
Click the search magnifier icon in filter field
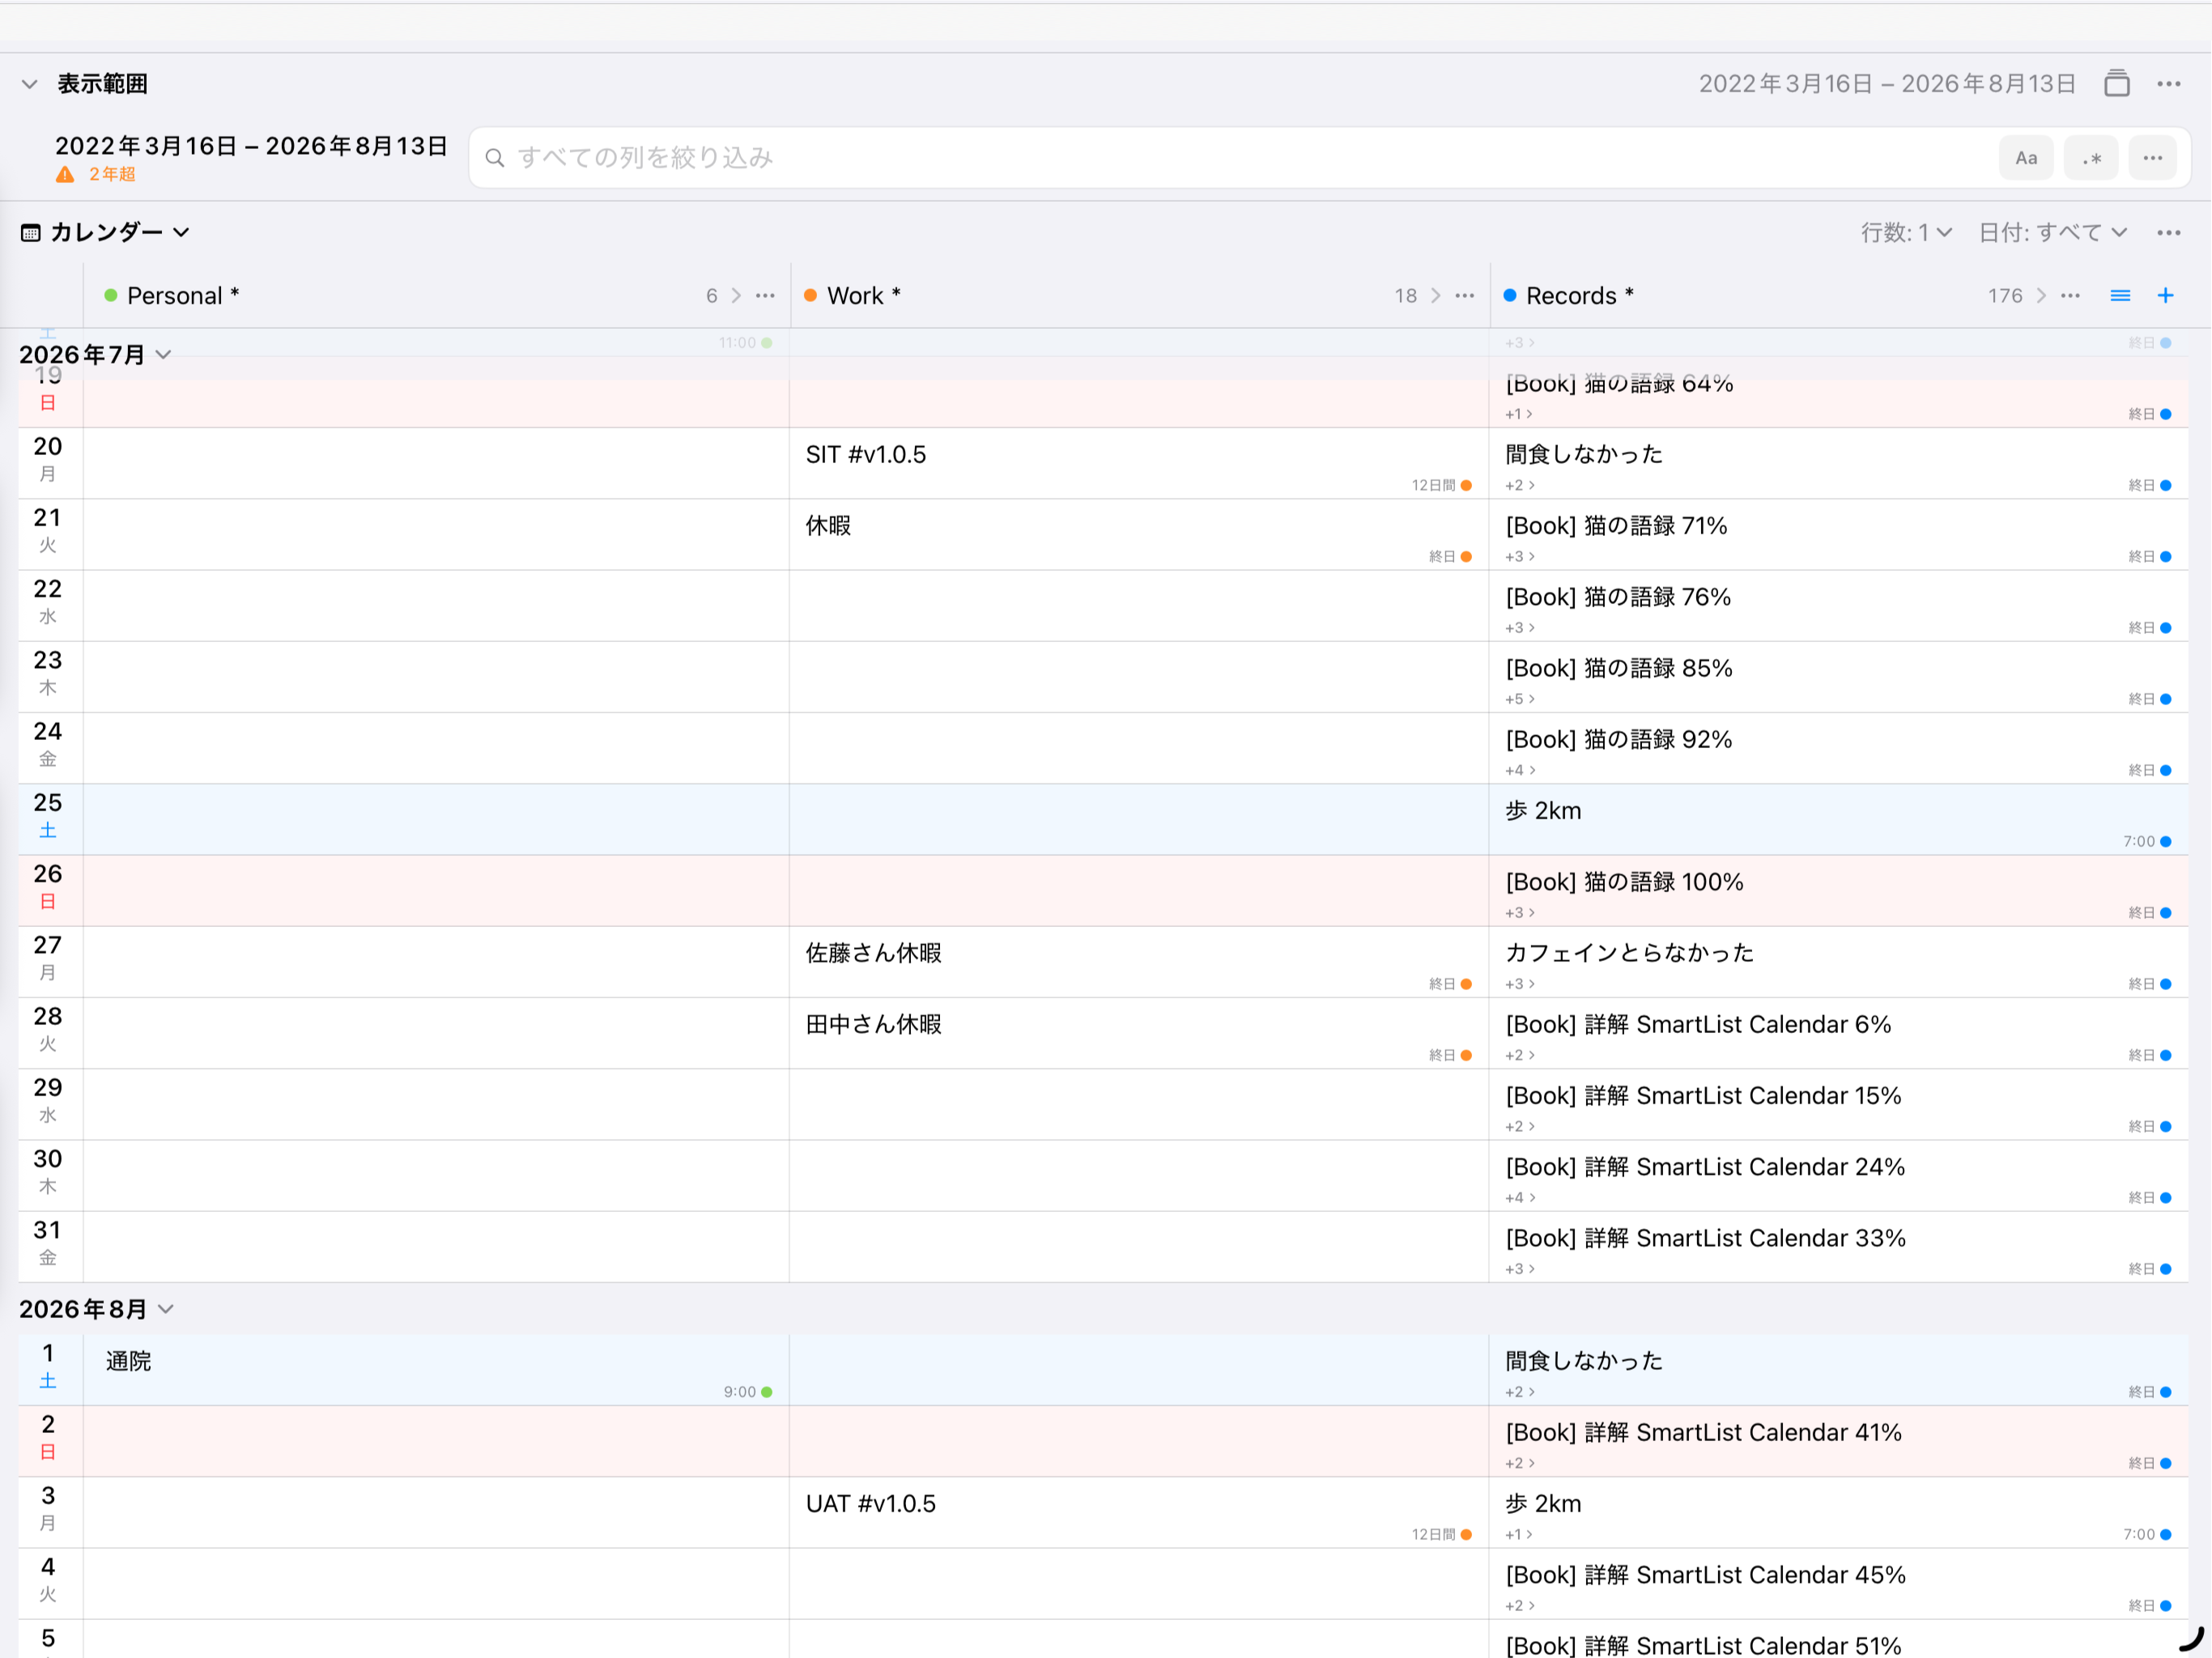click(x=494, y=158)
